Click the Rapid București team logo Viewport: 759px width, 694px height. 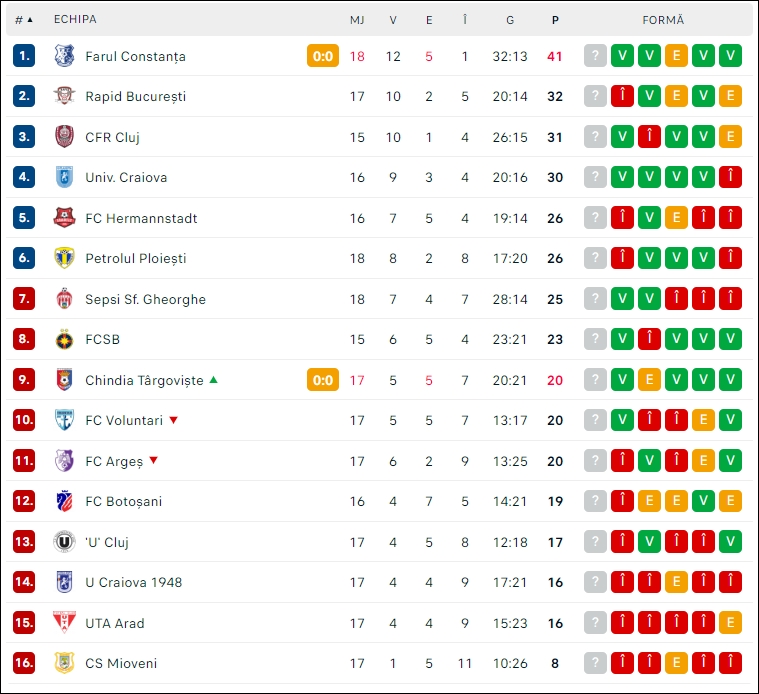point(64,96)
